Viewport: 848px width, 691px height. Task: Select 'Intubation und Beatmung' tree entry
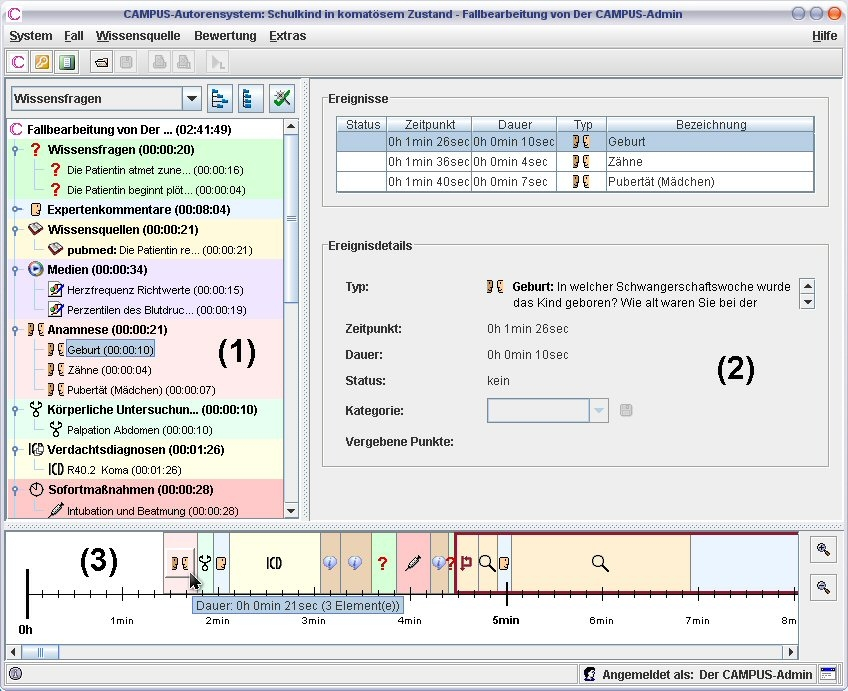click(153, 511)
